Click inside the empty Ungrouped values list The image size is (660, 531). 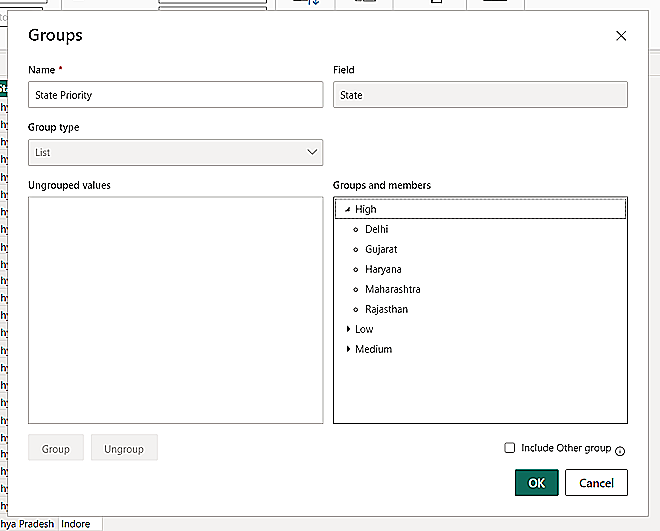pyautogui.click(x=175, y=310)
